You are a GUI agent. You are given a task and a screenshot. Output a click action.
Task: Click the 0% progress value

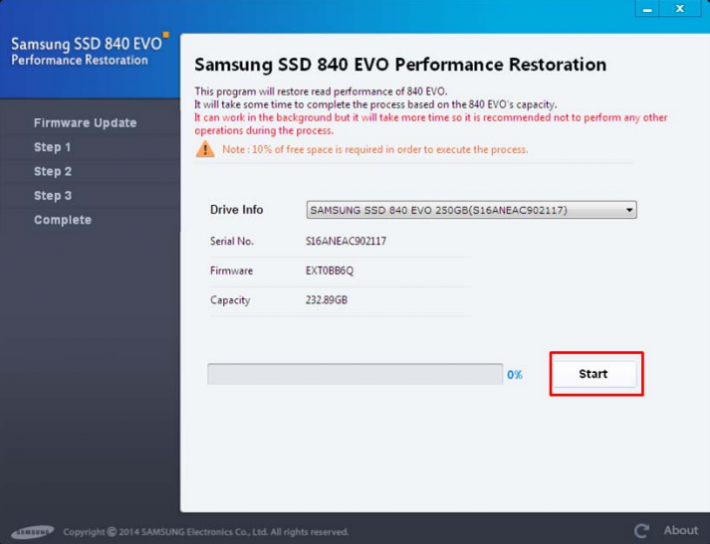[x=515, y=375]
